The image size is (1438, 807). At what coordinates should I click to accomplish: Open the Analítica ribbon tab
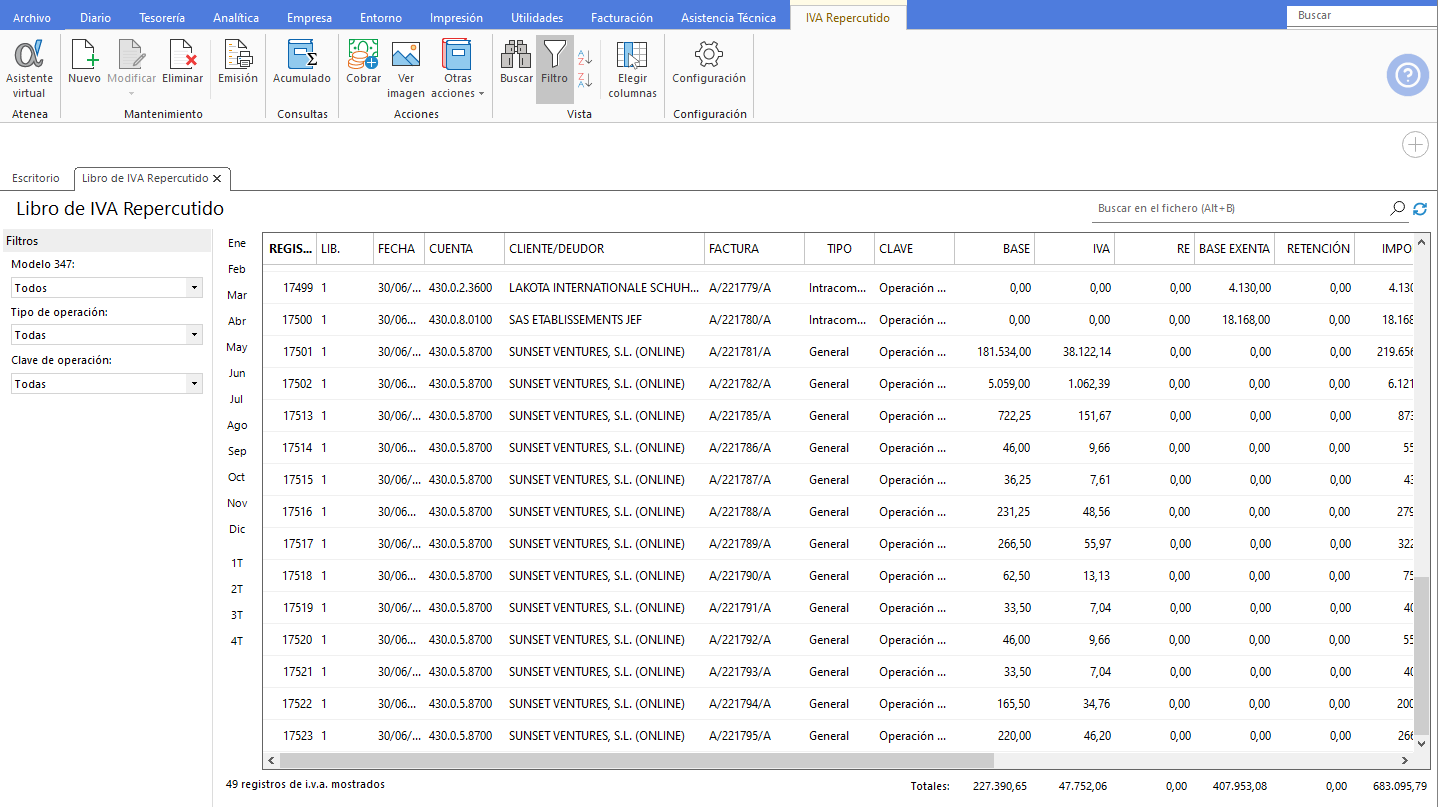(x=236, y=18)
